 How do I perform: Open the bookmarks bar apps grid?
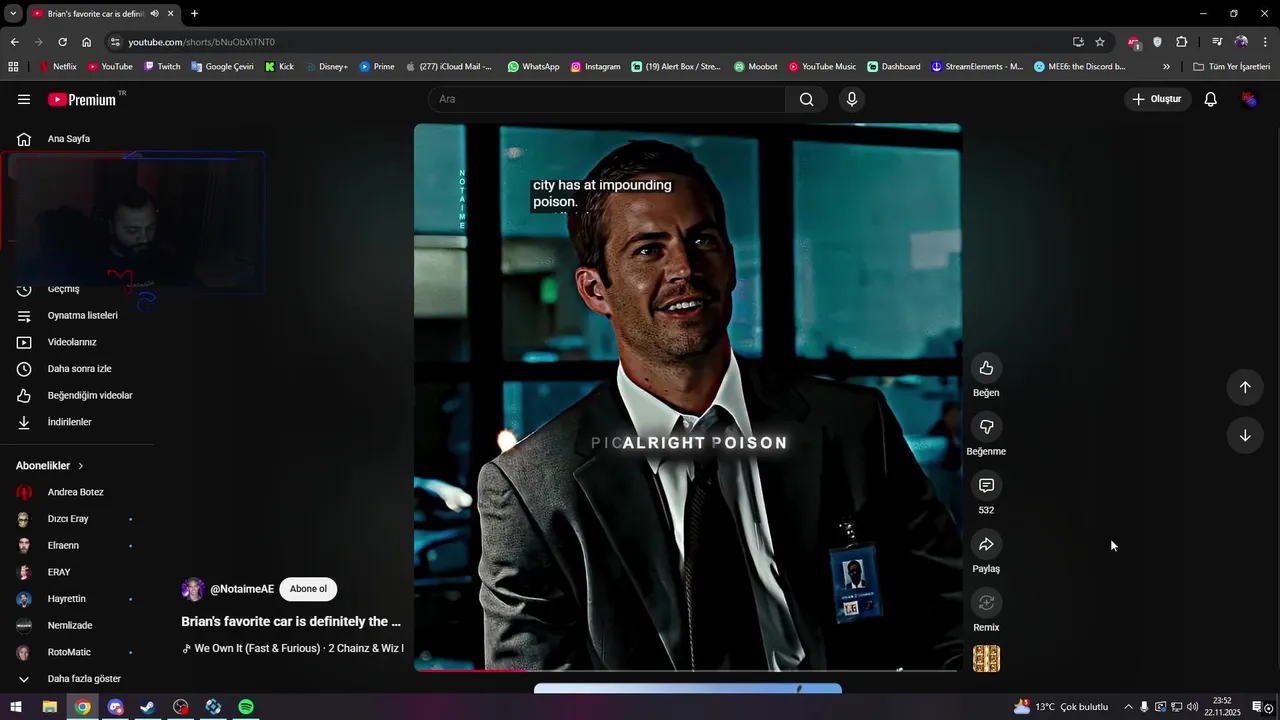[13, 67]
